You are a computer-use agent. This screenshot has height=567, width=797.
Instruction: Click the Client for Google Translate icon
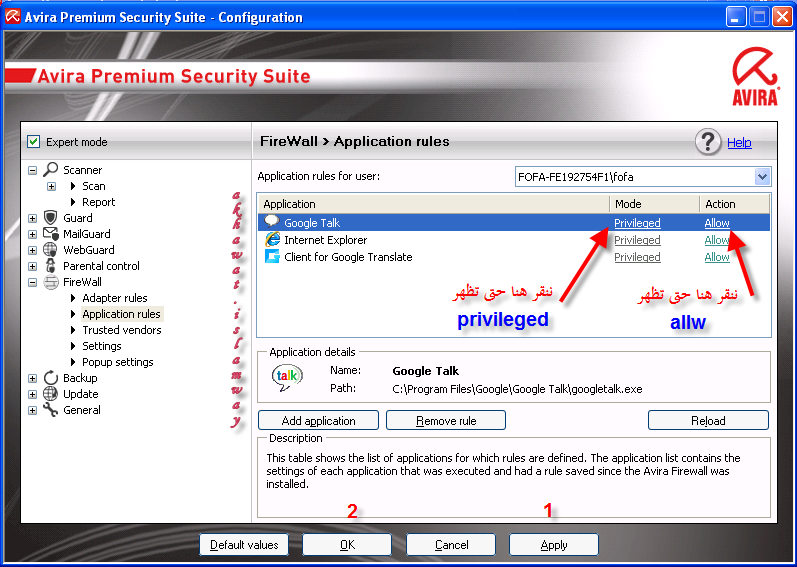point(272,257)
